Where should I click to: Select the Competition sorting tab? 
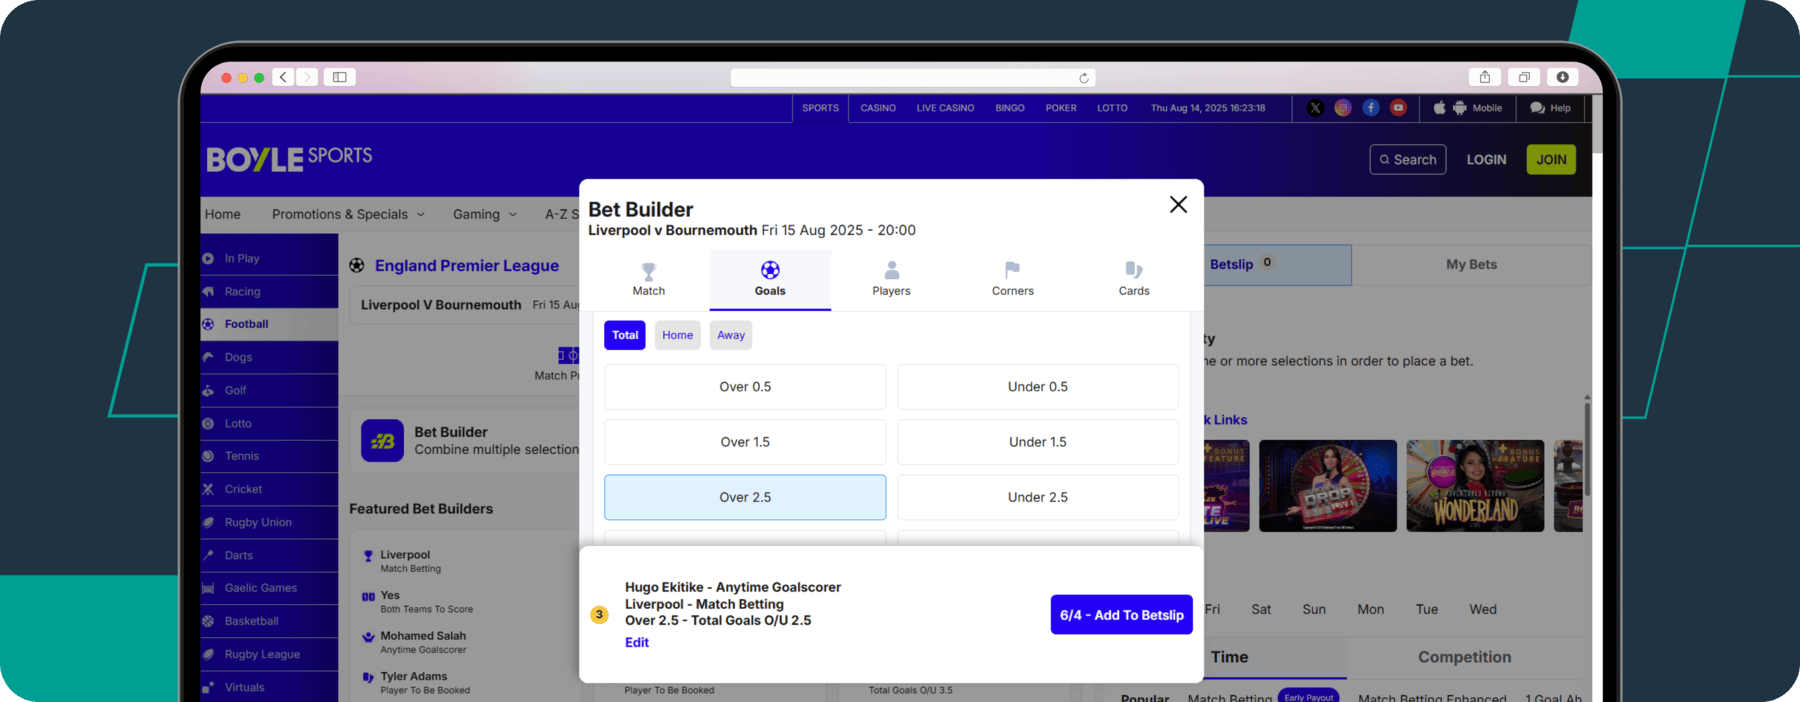(1464, 657)
